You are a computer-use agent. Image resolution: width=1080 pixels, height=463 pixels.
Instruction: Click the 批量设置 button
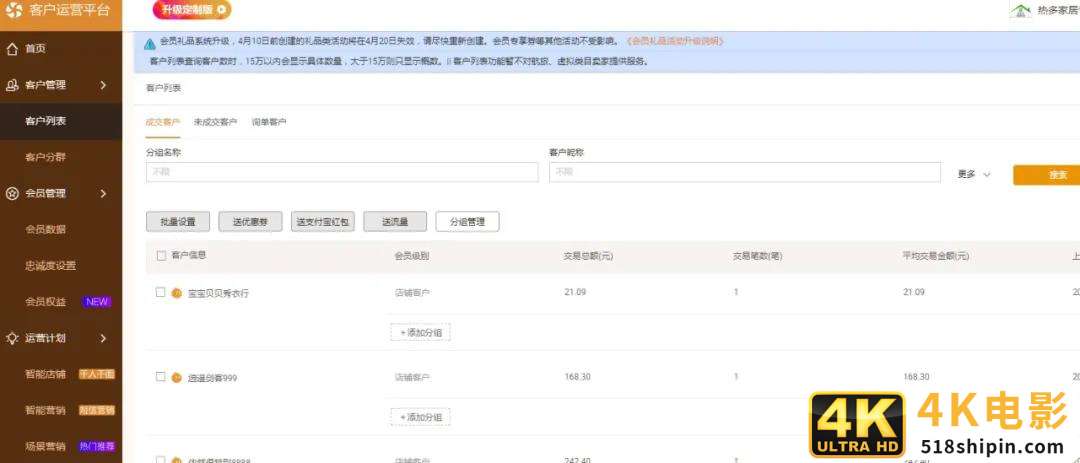click(178, 222)
